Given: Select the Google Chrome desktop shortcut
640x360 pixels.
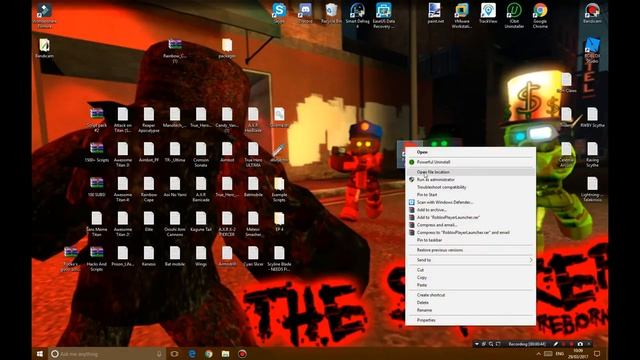Looking at the screenshot, I should pyautogui.click(x=540, y=16).
